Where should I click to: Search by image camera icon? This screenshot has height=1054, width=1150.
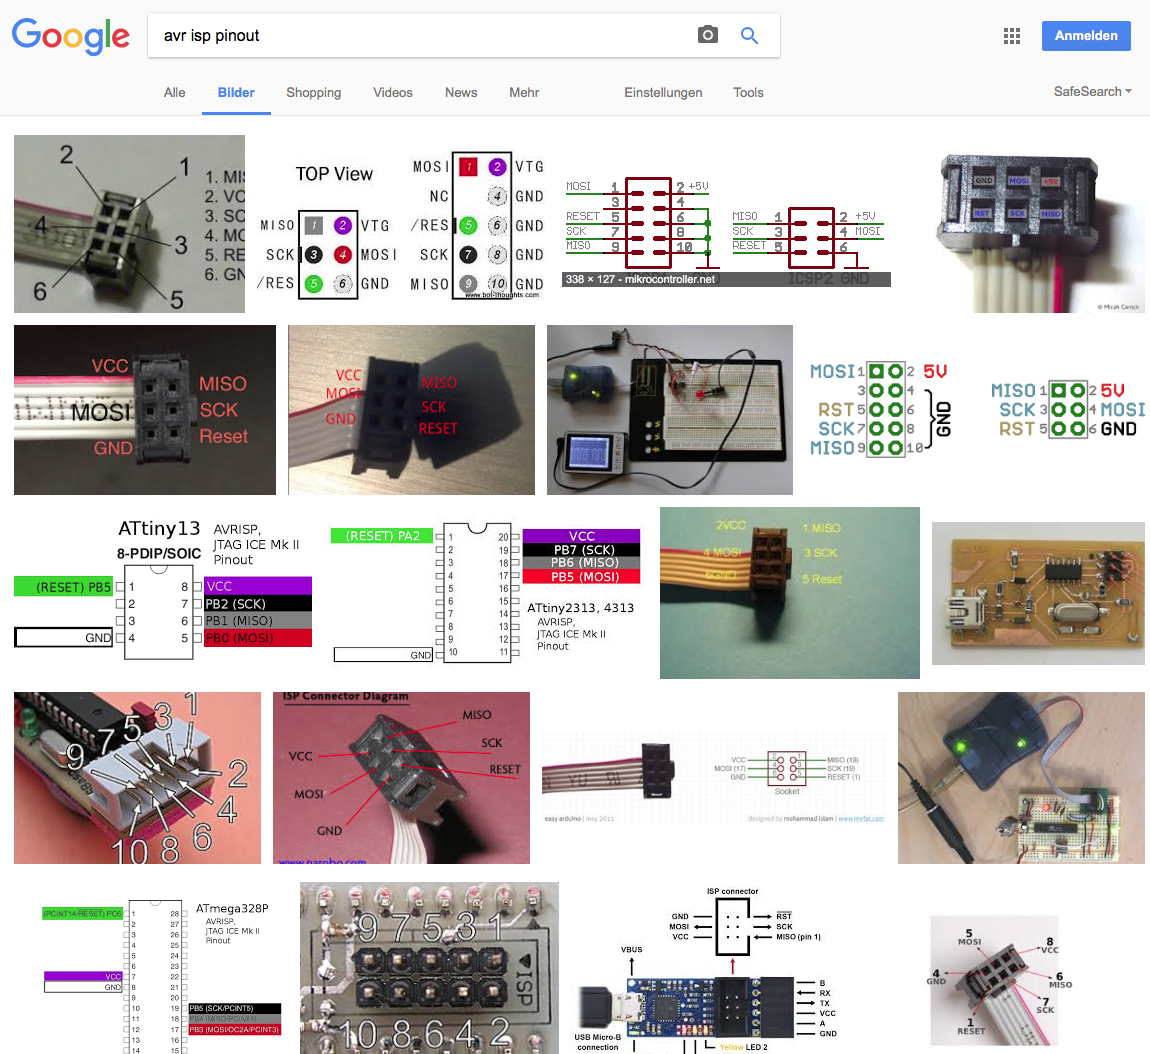coord(707,35)
